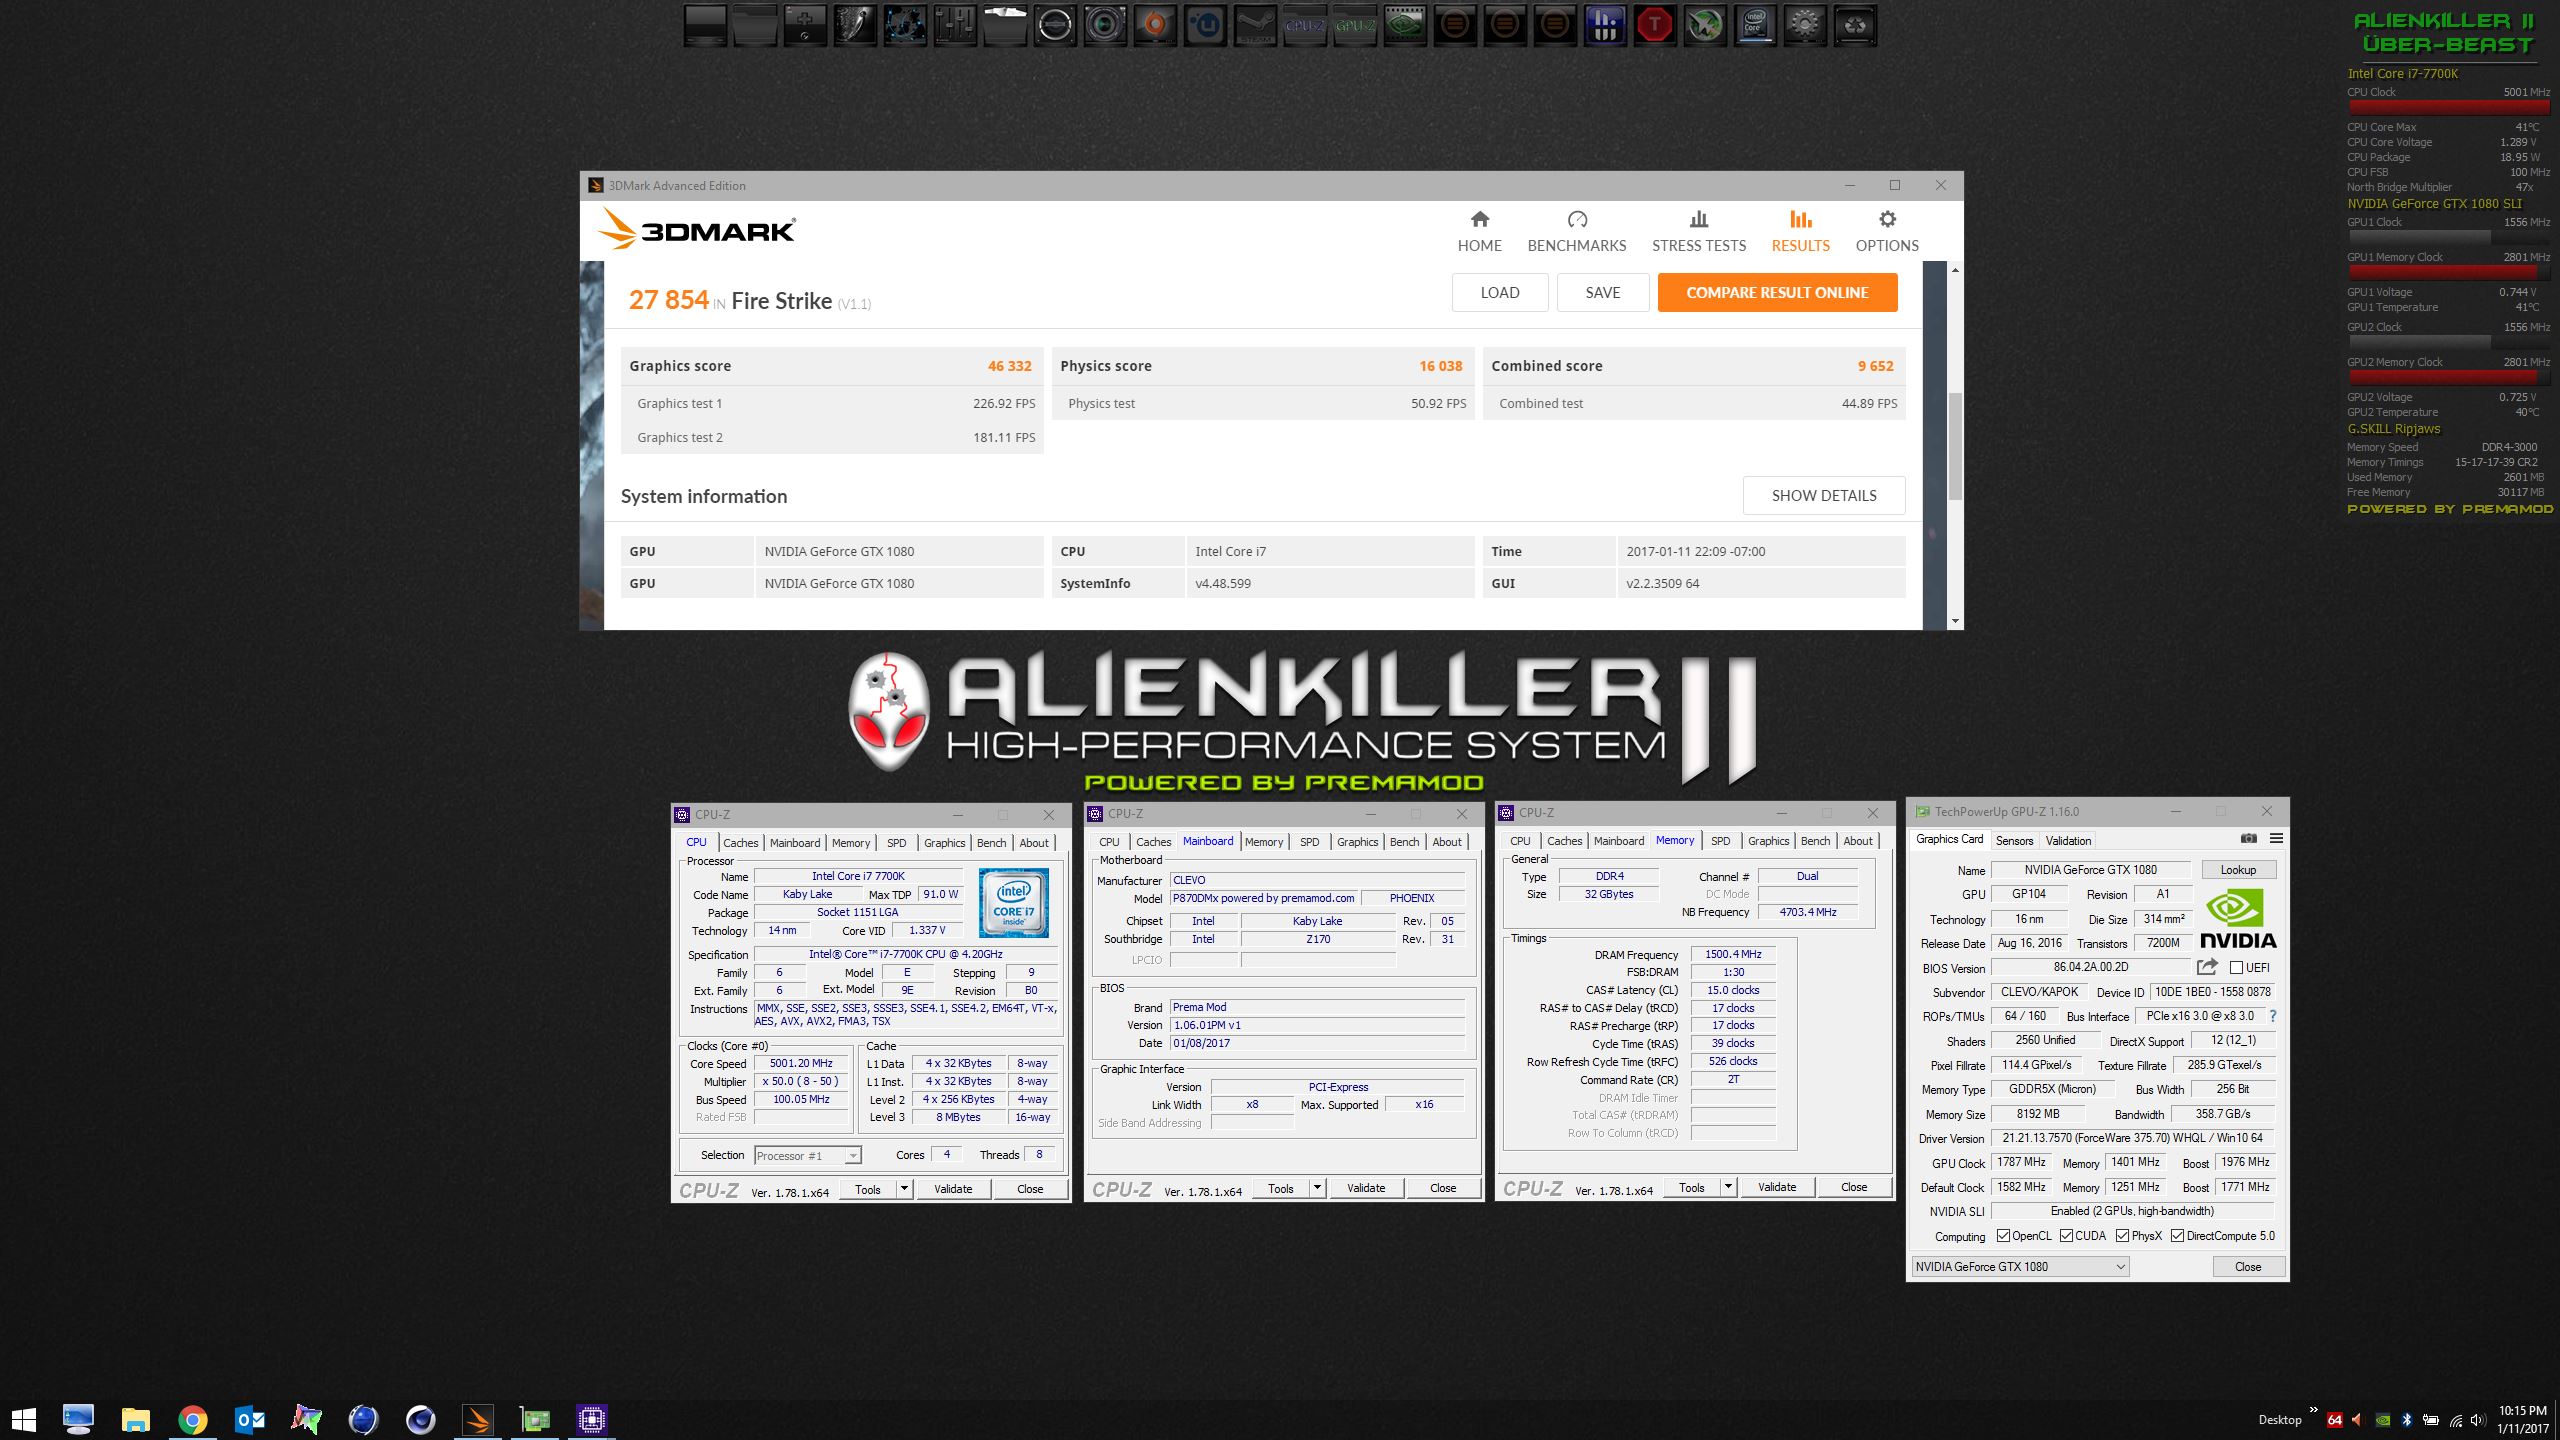Open the 3DMark RESULTS tab
Viewport: 2560px width, 1440px height.
pyautogui.click(x=1800, y=232)
